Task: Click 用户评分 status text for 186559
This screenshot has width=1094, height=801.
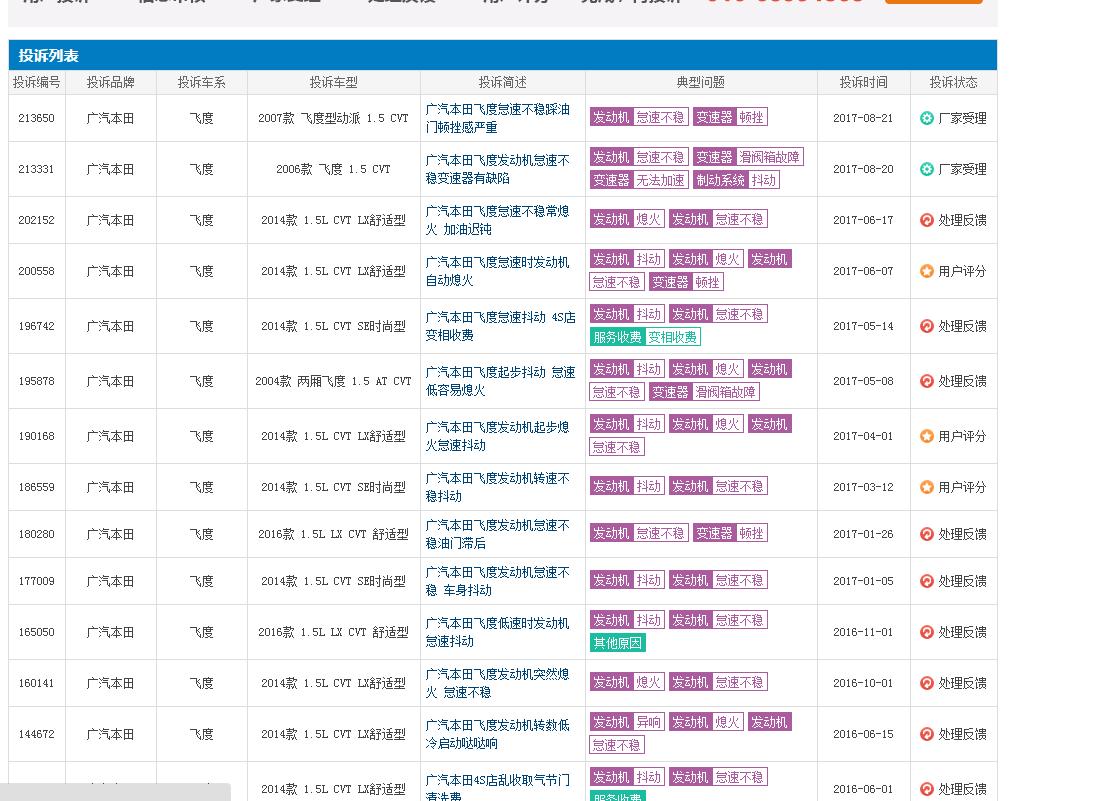Action: (x=962, y=487)
